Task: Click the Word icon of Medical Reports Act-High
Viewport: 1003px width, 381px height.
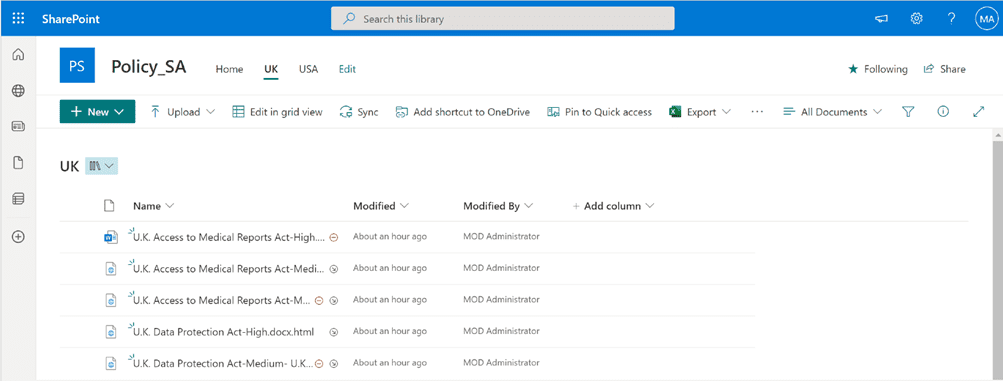Action: [111, 238]
